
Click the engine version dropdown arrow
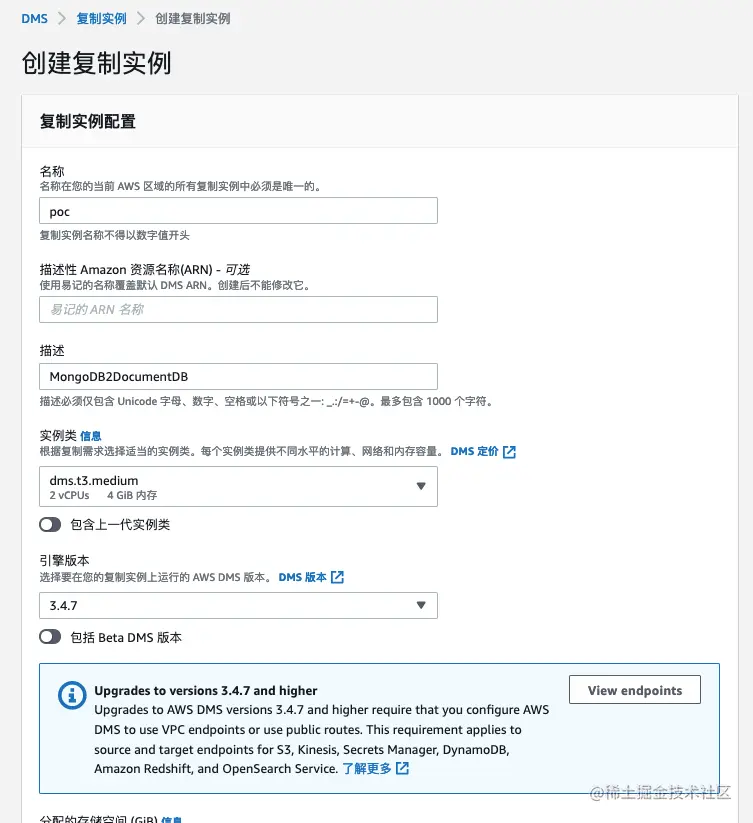click(421, 605)
